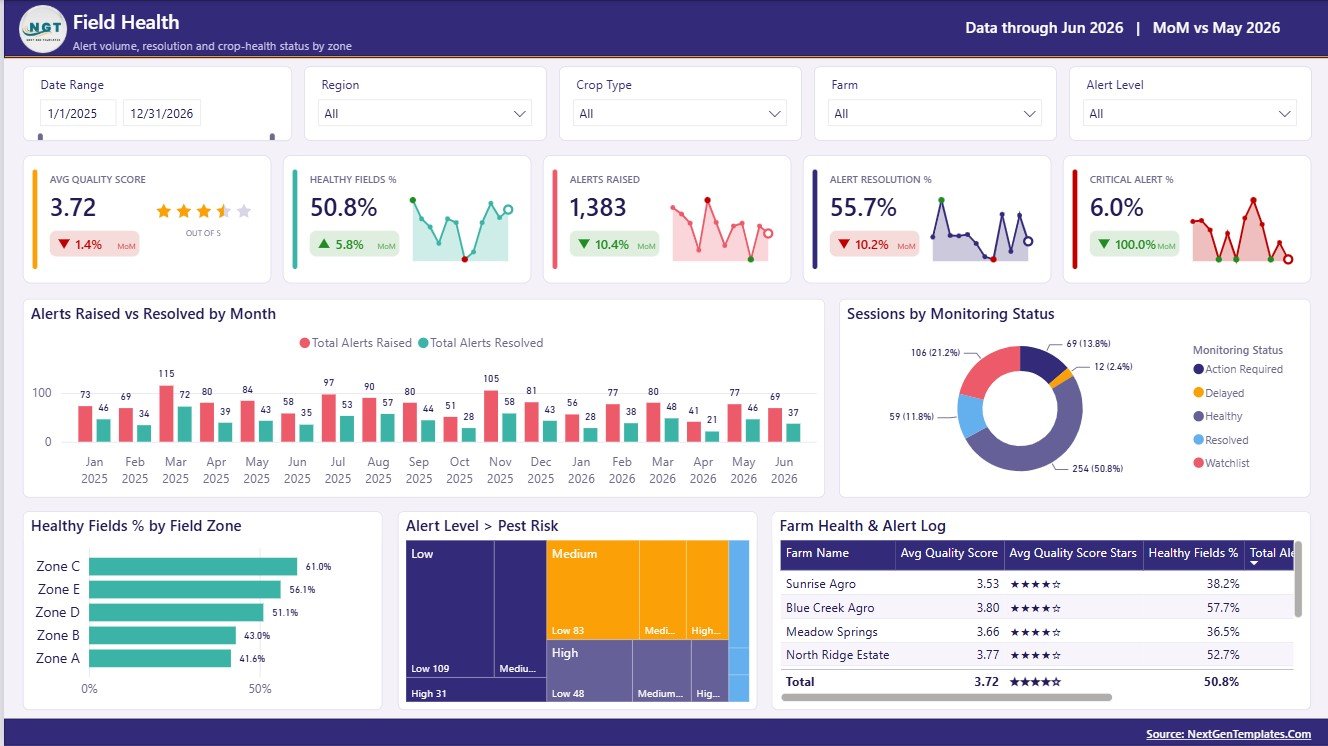The width and height of the screenshot is (1328, 746).
Task: Click the 3.72 average quality score value
Action: (x=73, y=208)
